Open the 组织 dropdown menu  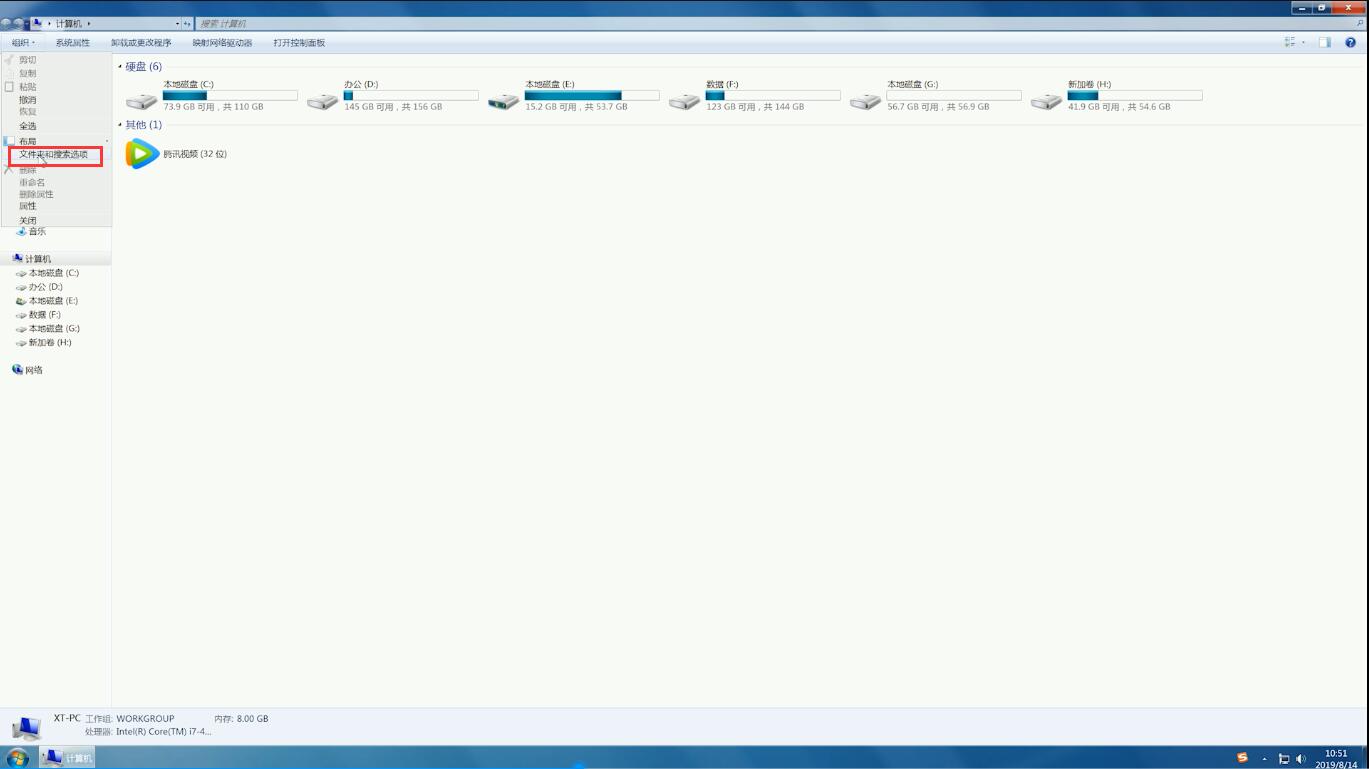(x=23, y=43)
